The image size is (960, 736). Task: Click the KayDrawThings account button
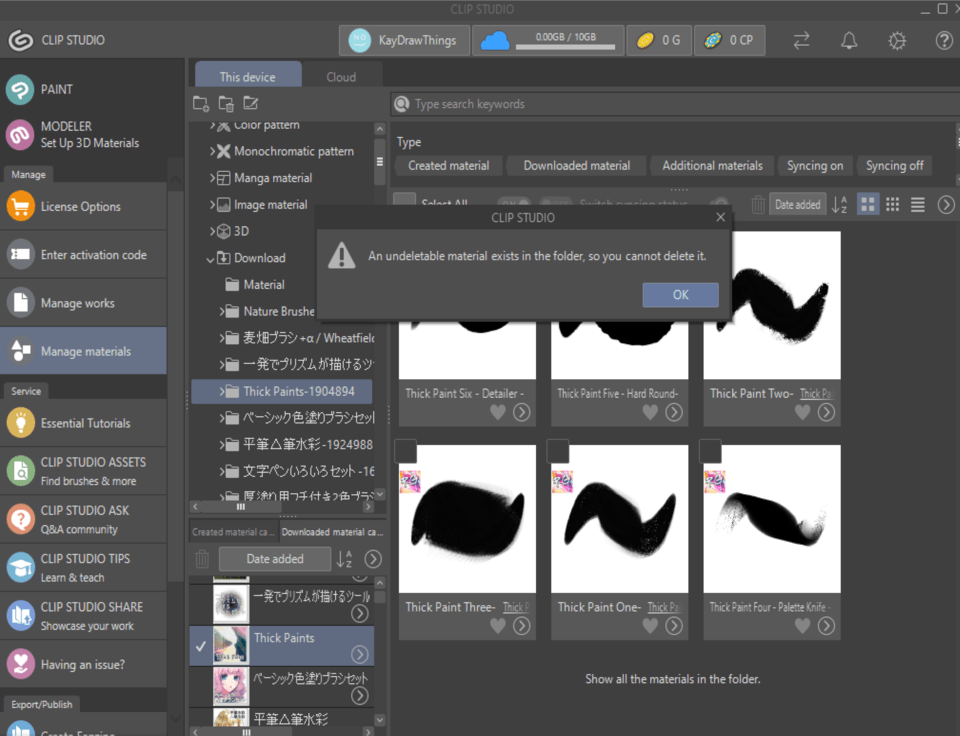404,40
